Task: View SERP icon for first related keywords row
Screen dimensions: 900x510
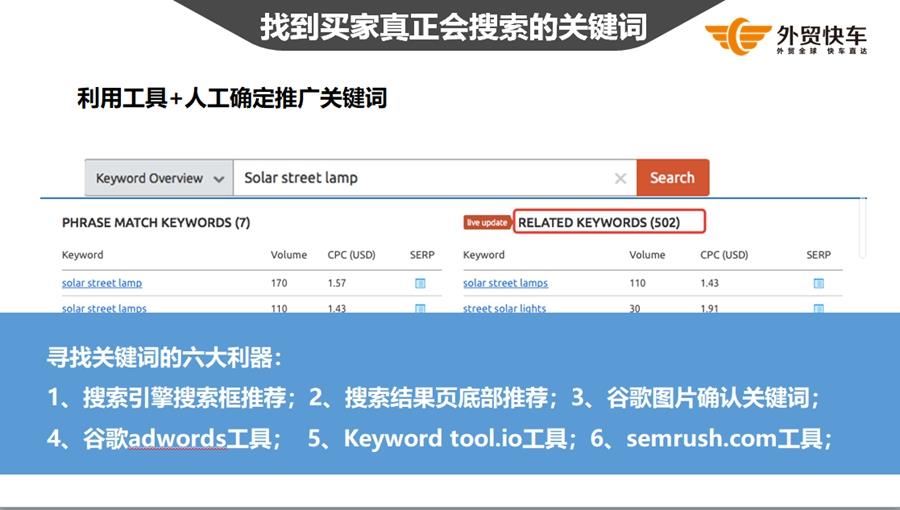Action: (x=818, y=283)
